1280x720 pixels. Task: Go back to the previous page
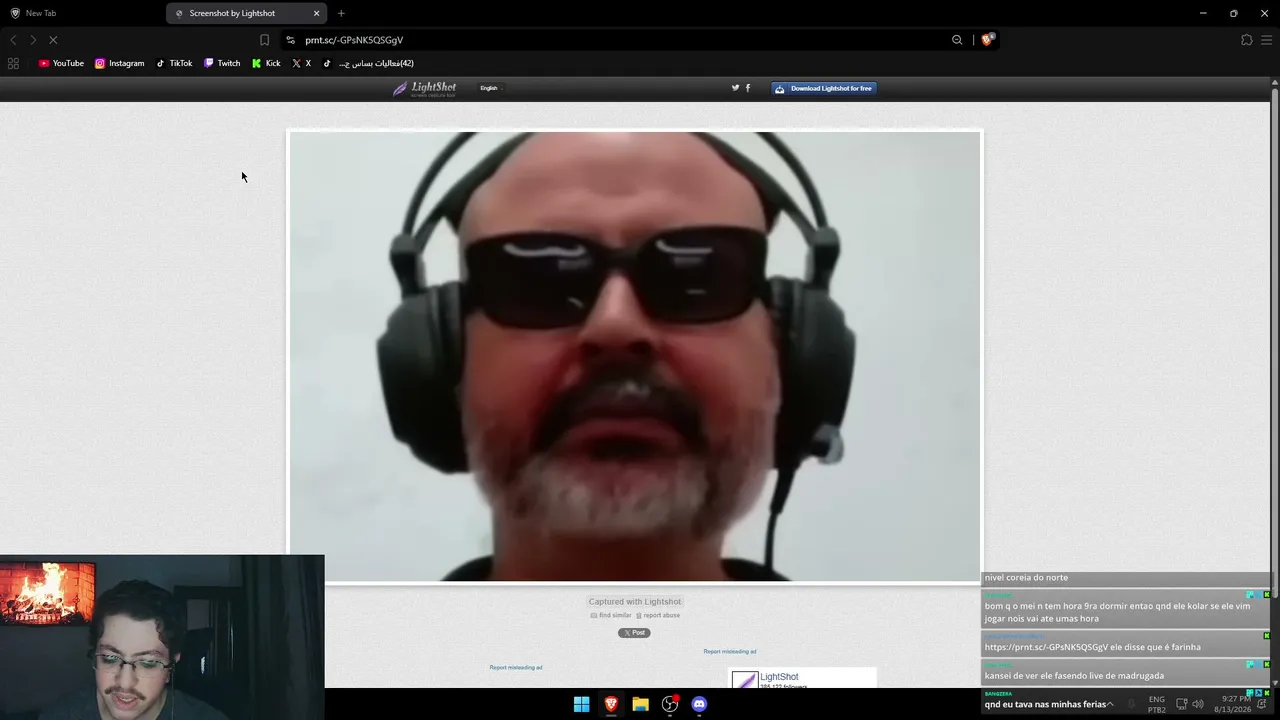tap(13, 40)
